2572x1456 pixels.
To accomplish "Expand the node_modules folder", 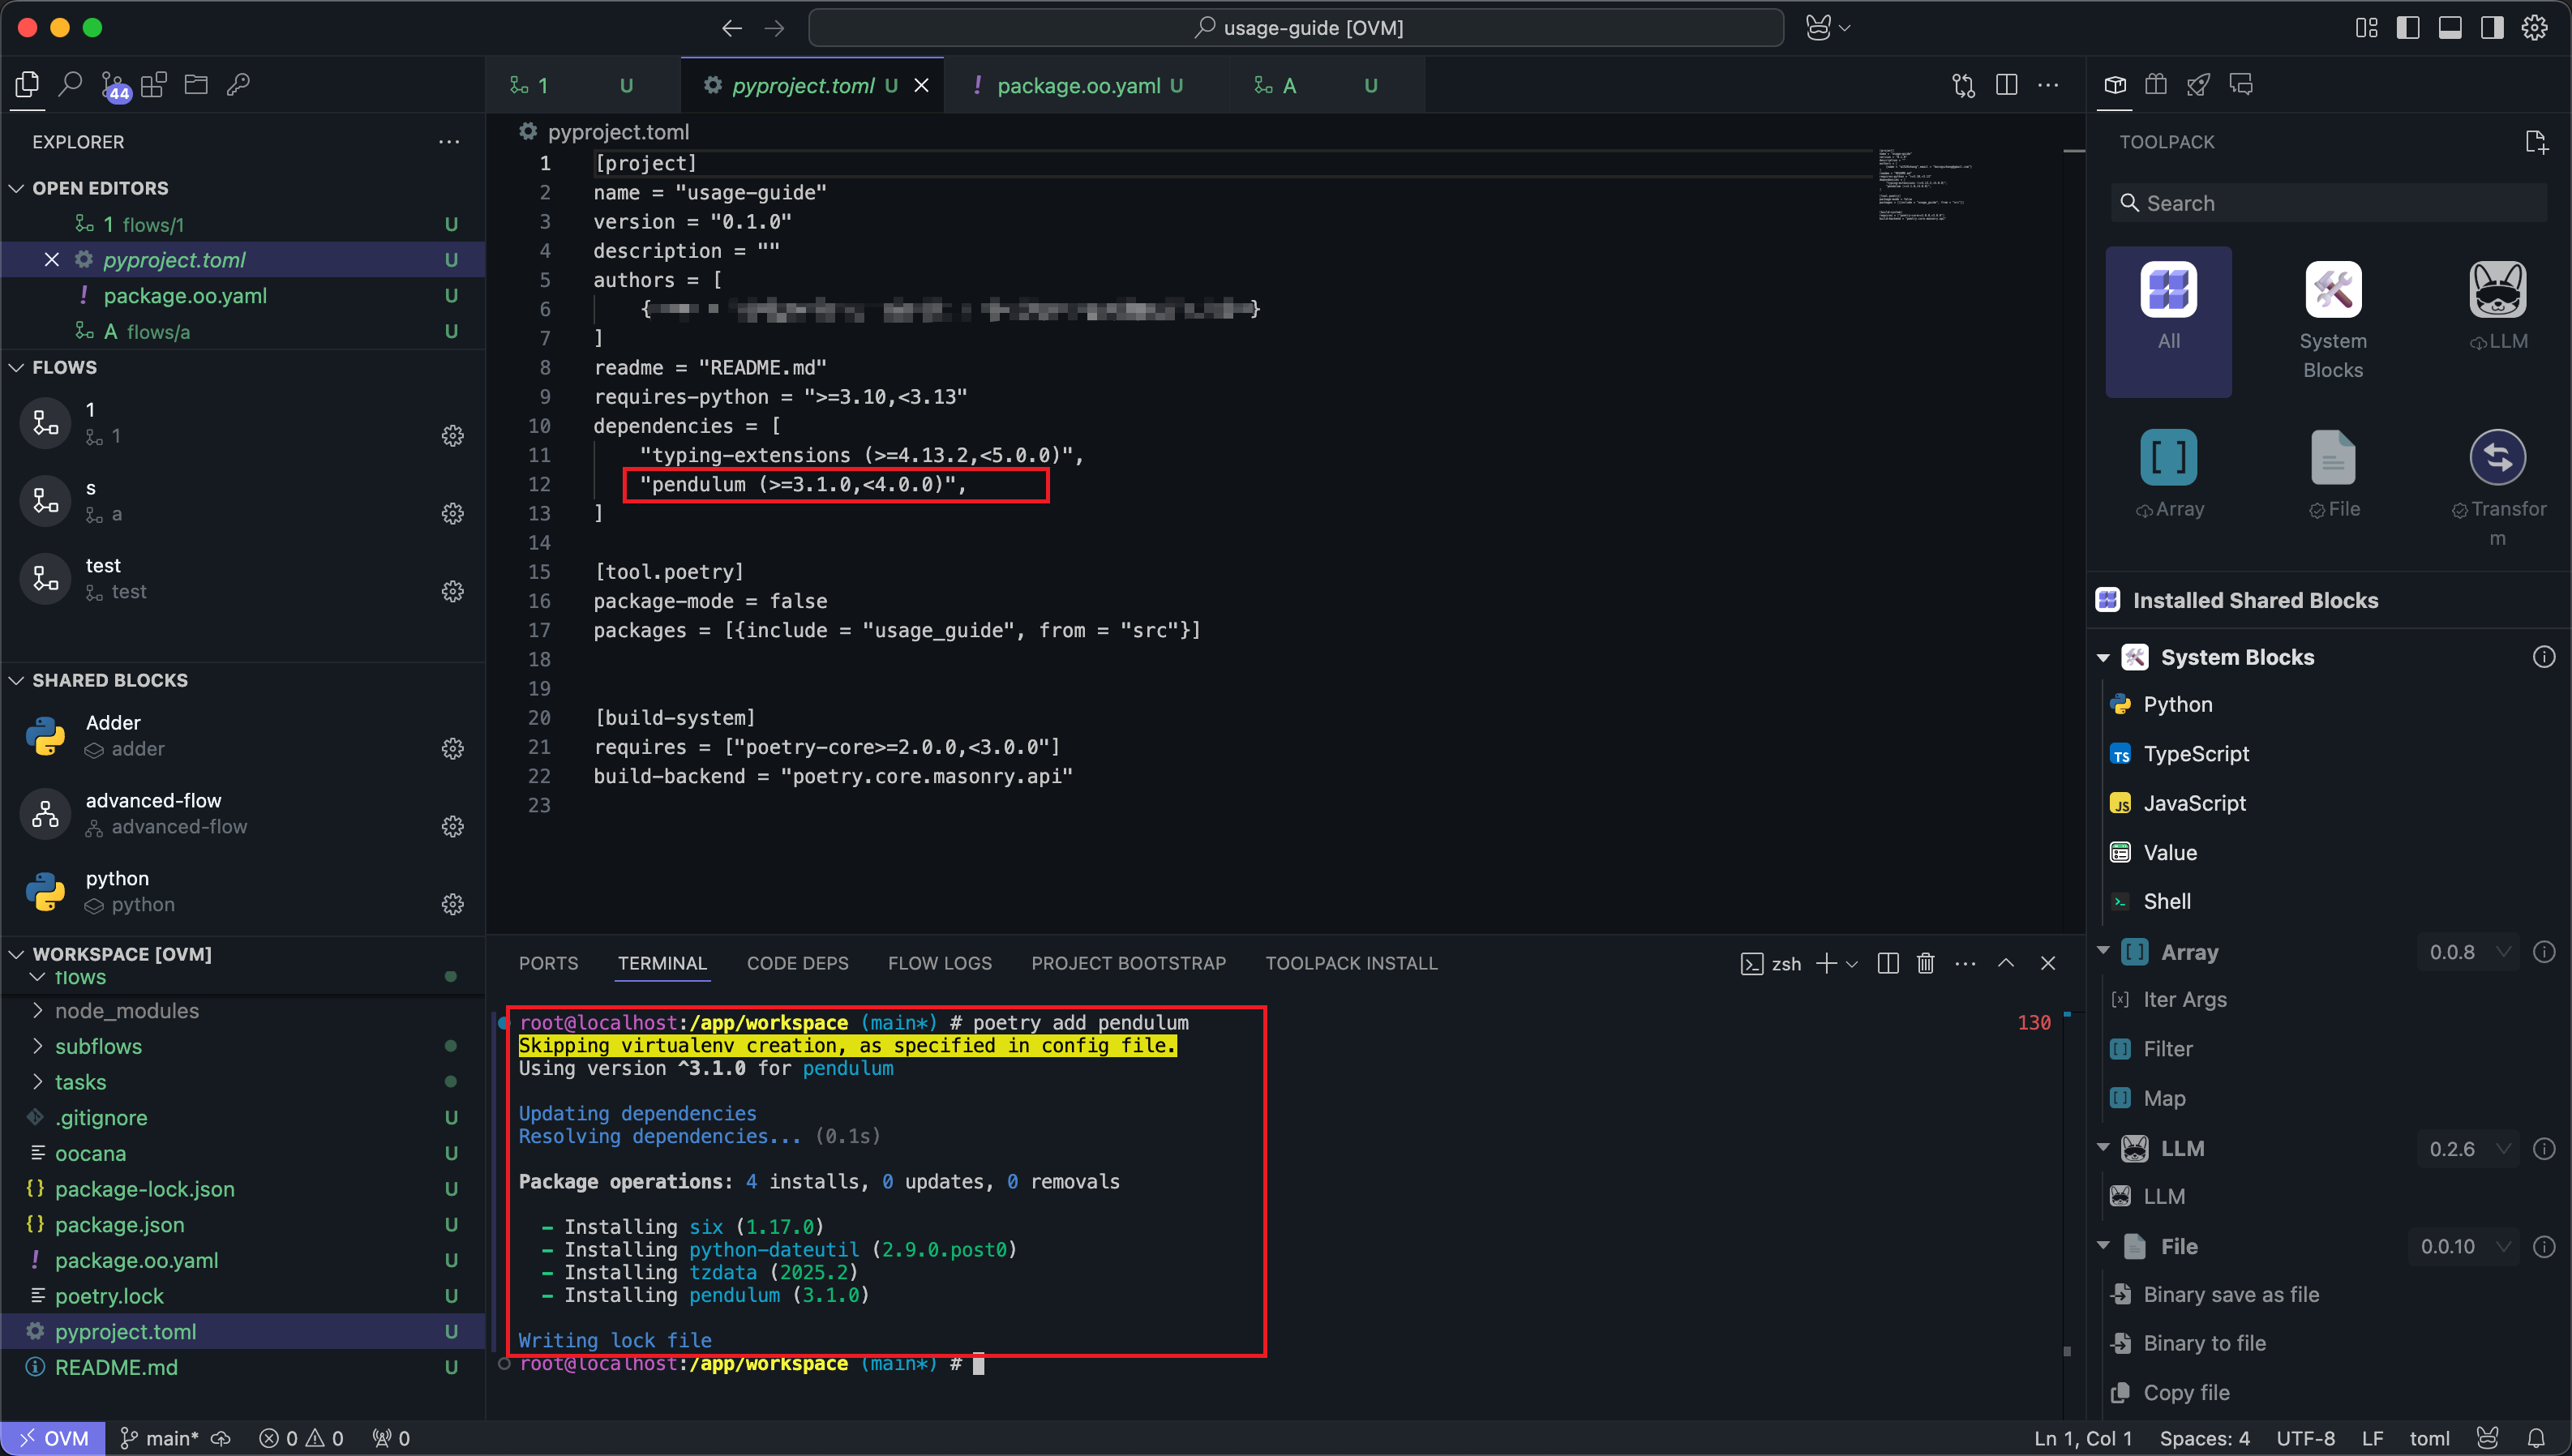I will pos(126,1011).
